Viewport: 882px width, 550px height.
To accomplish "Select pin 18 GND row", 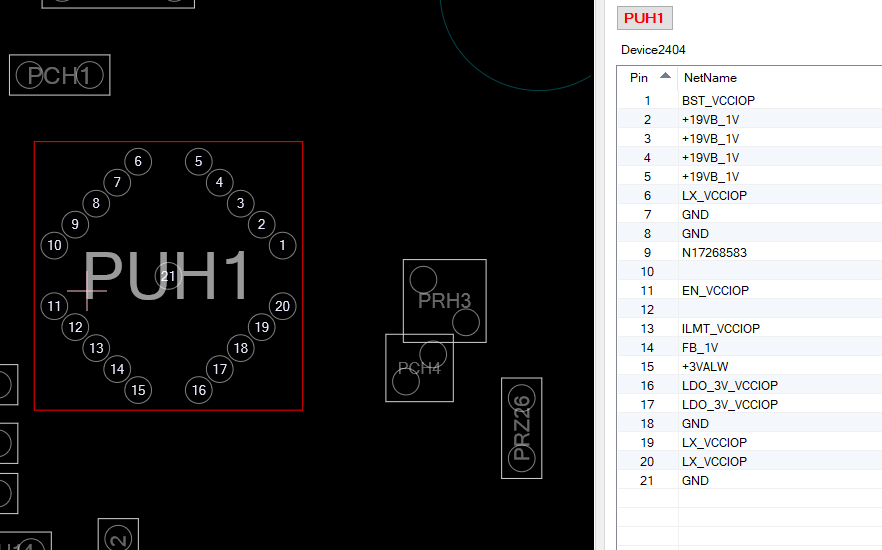I will point(750,423).
